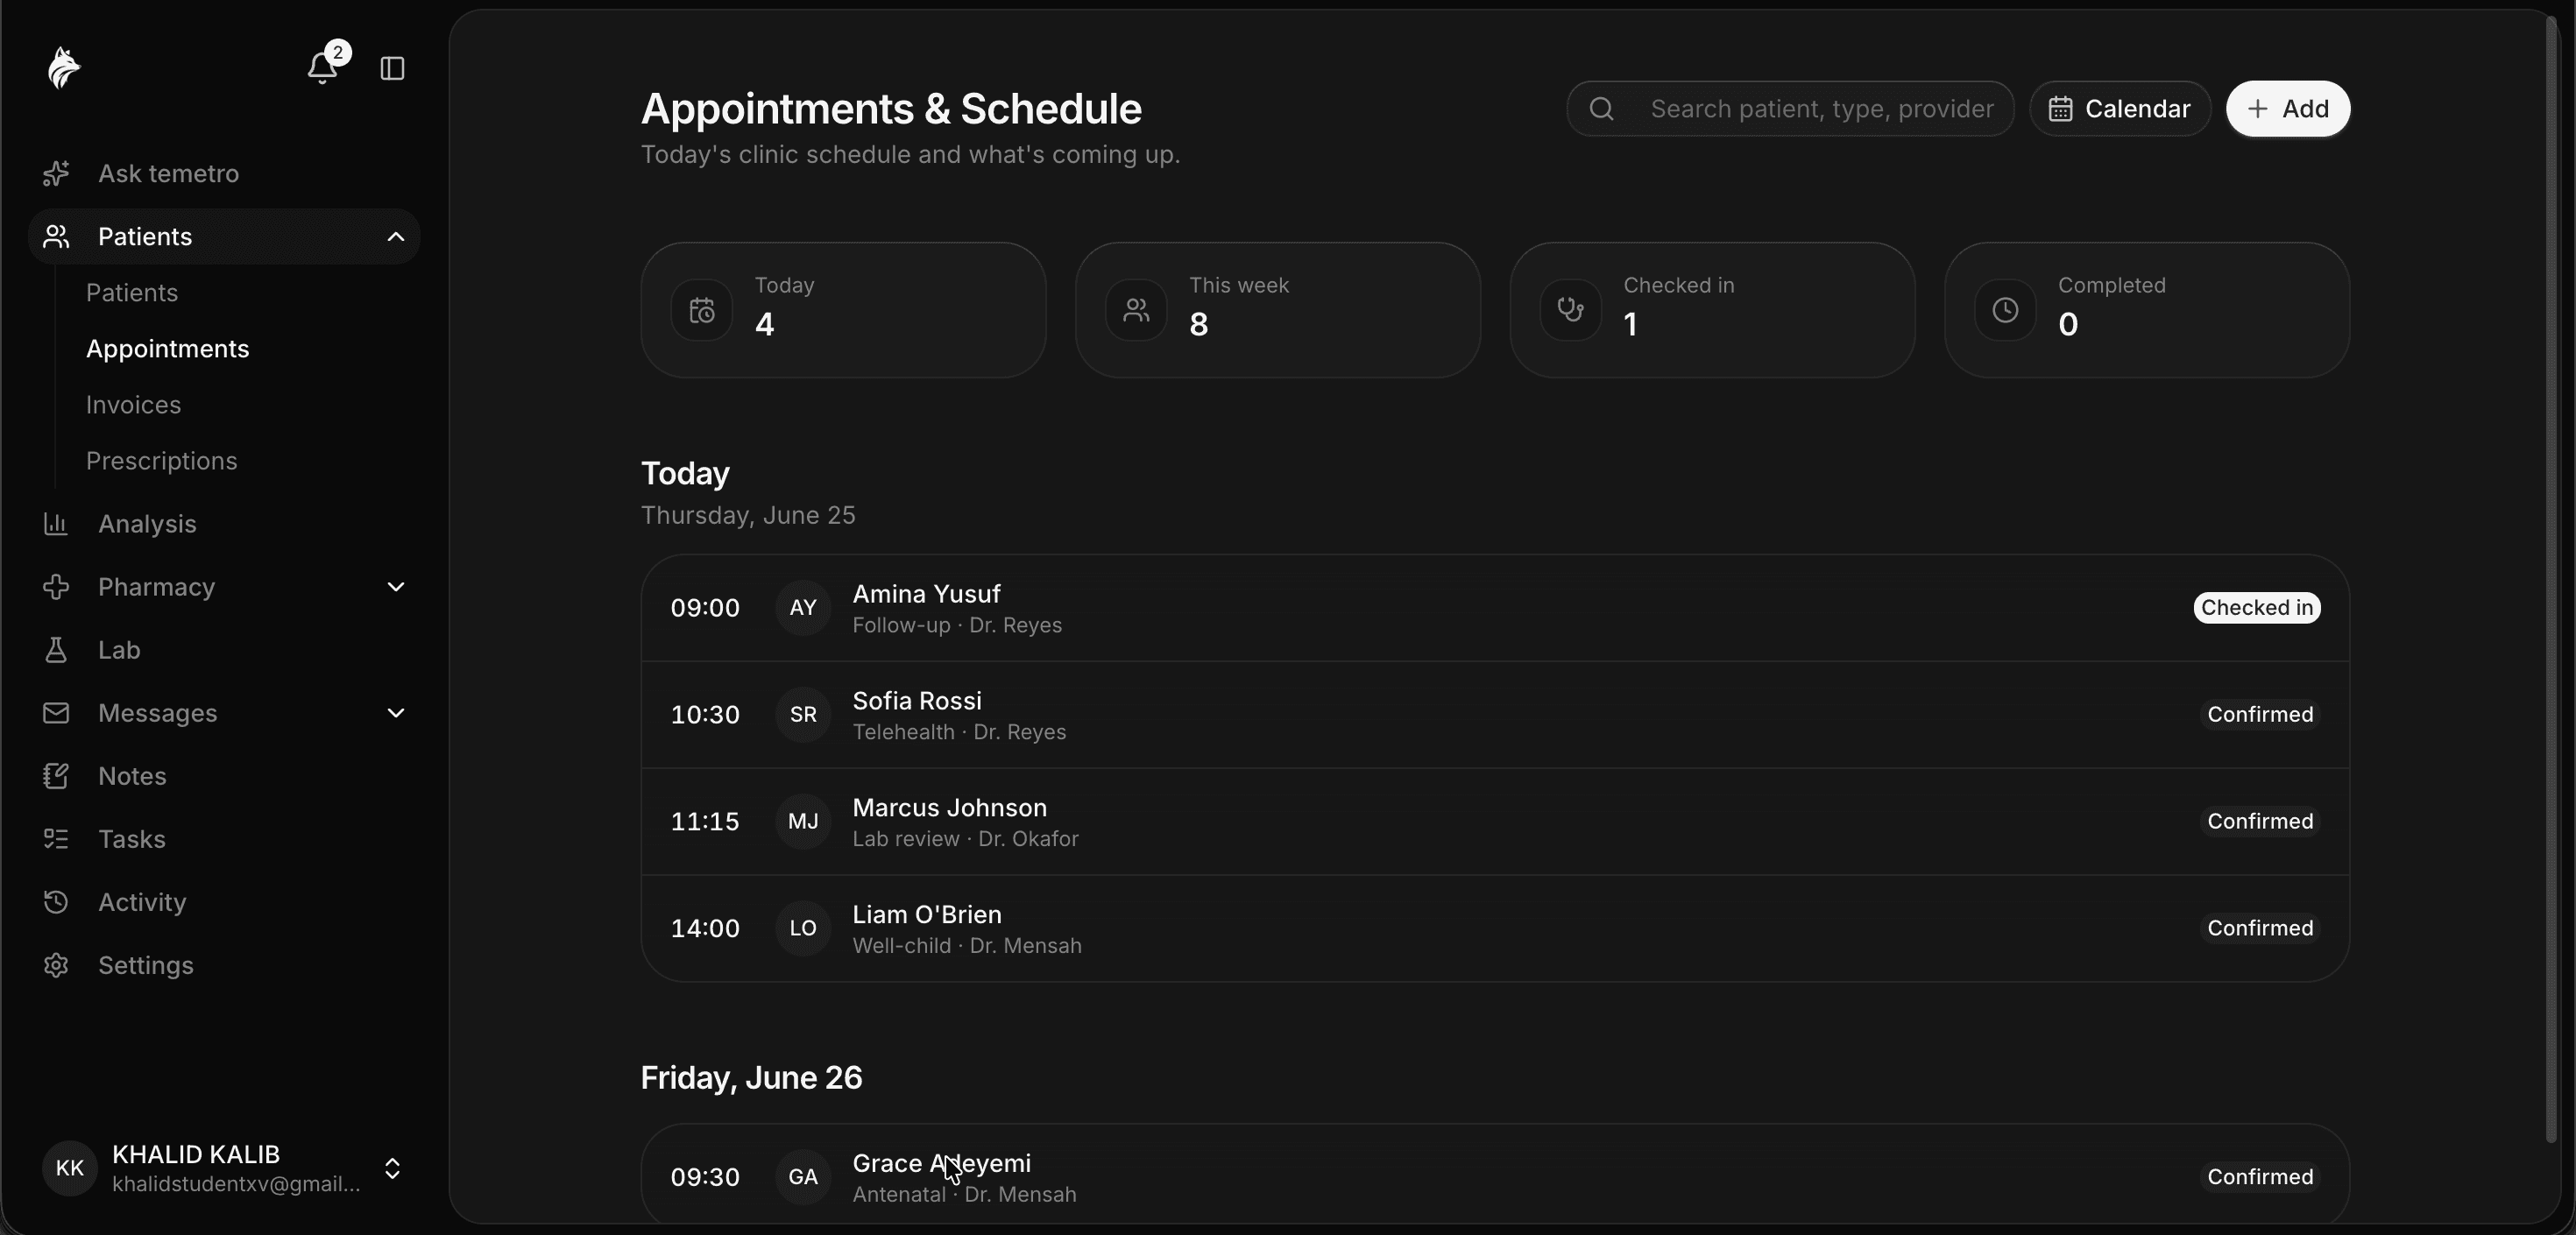Image resolution: width=2576 pixels, height=1235 pixels.
Task: Click patient name Amina Yusuf
Action: coord(926,593)
